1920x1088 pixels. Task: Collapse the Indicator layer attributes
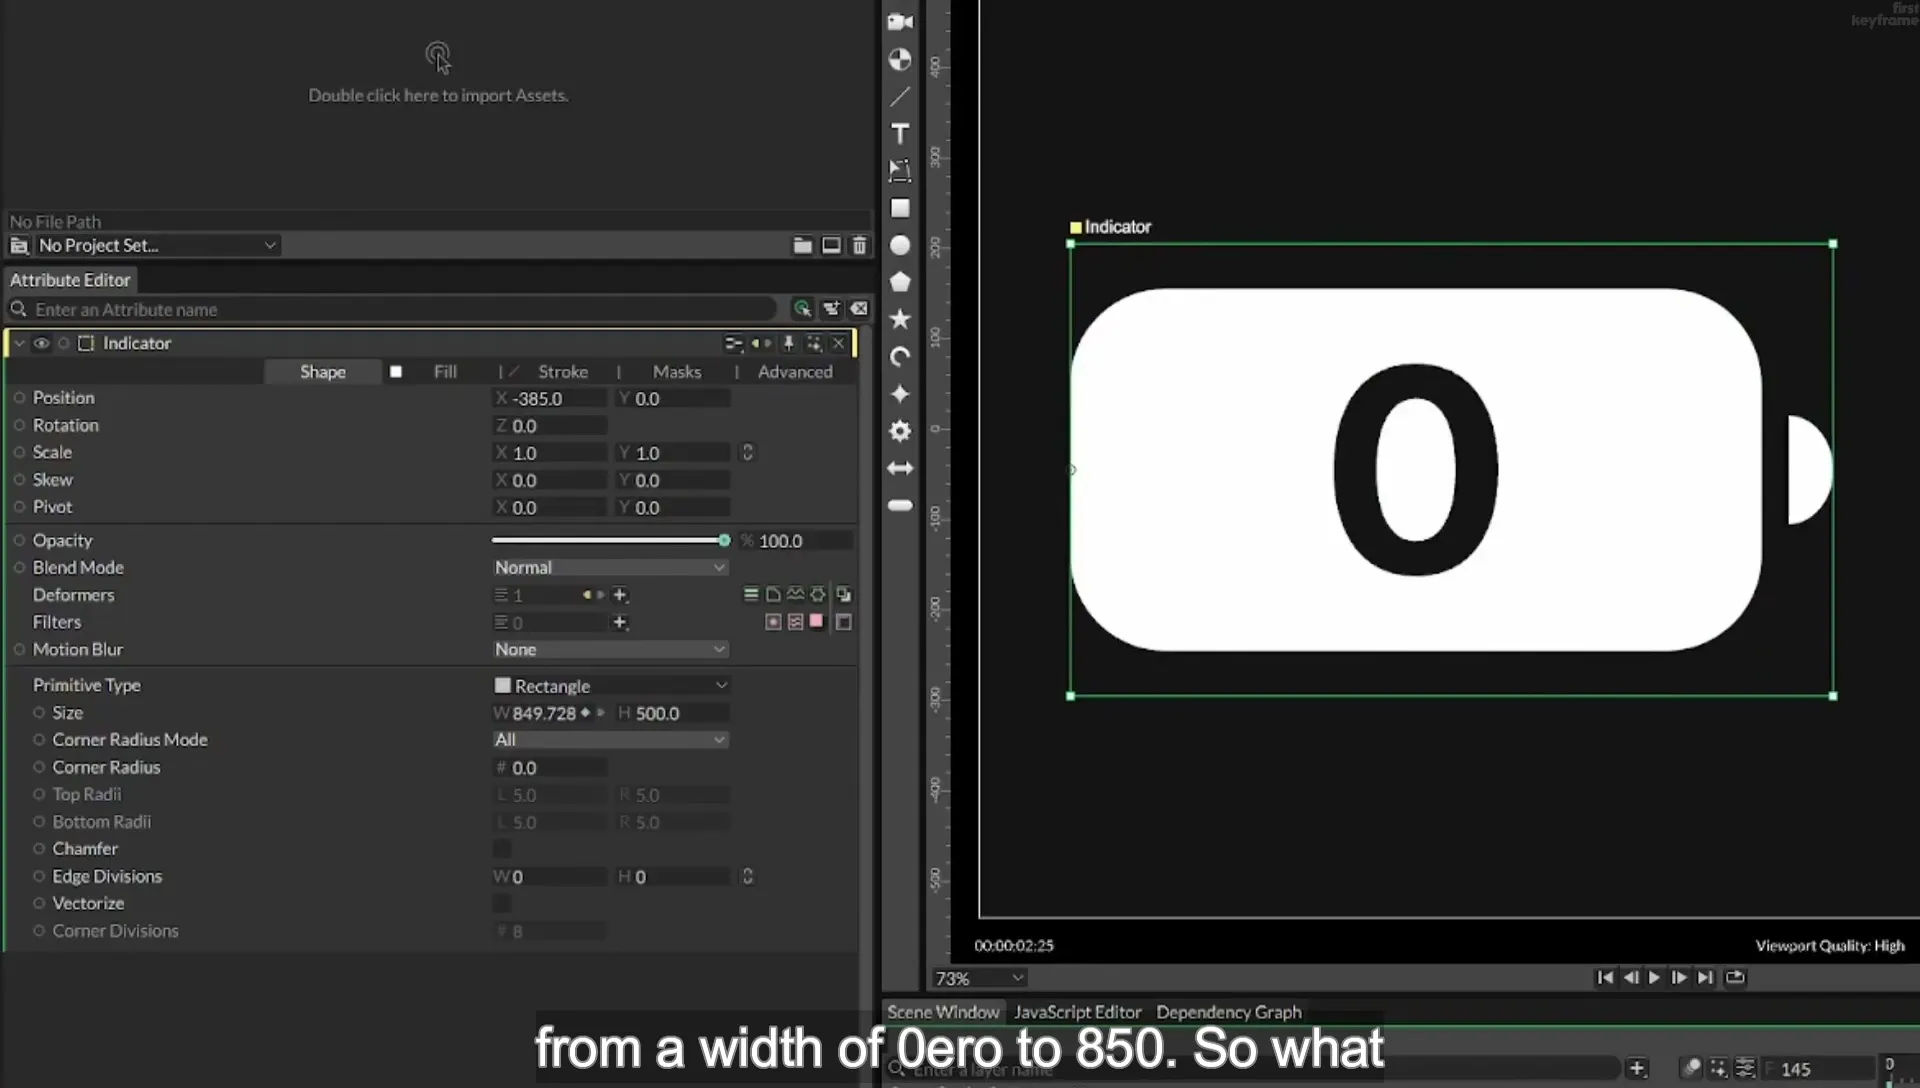click(19, 343)
